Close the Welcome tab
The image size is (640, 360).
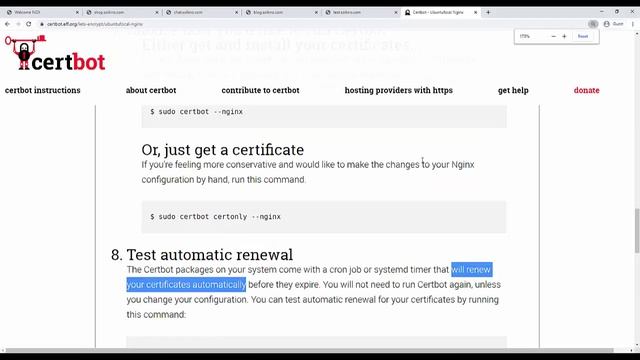point(77,12)
